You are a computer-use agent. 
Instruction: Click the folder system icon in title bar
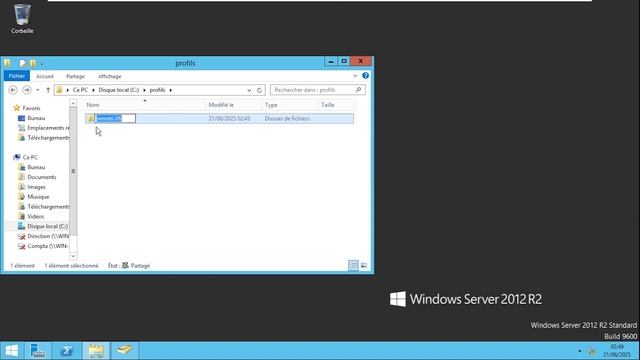click(7, 63)
